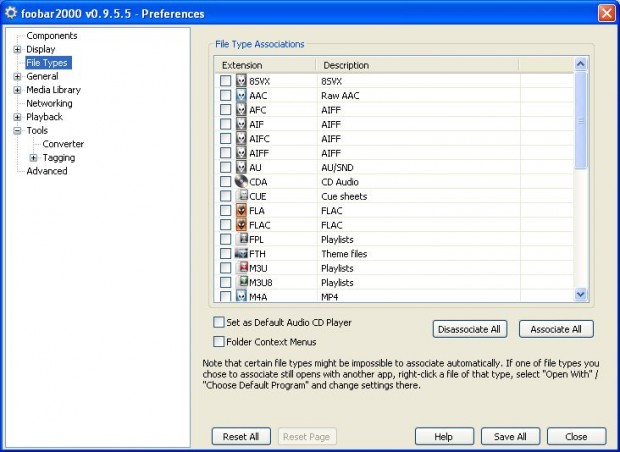Expand the Playback tree node
The height and width of the screenshot is (452, 620).
click(x=17, y=117)
